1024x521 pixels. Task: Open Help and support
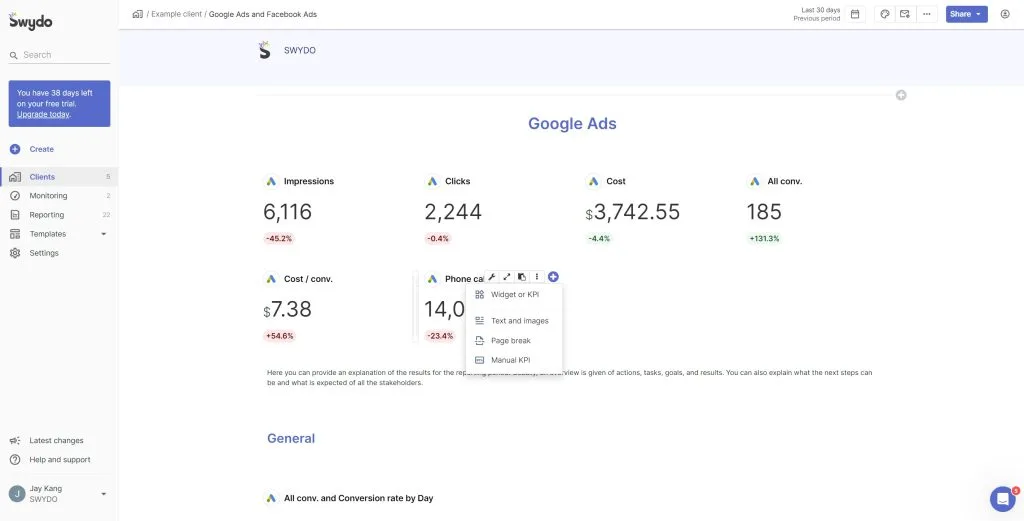pyautogui.click(x=50, y=460)
